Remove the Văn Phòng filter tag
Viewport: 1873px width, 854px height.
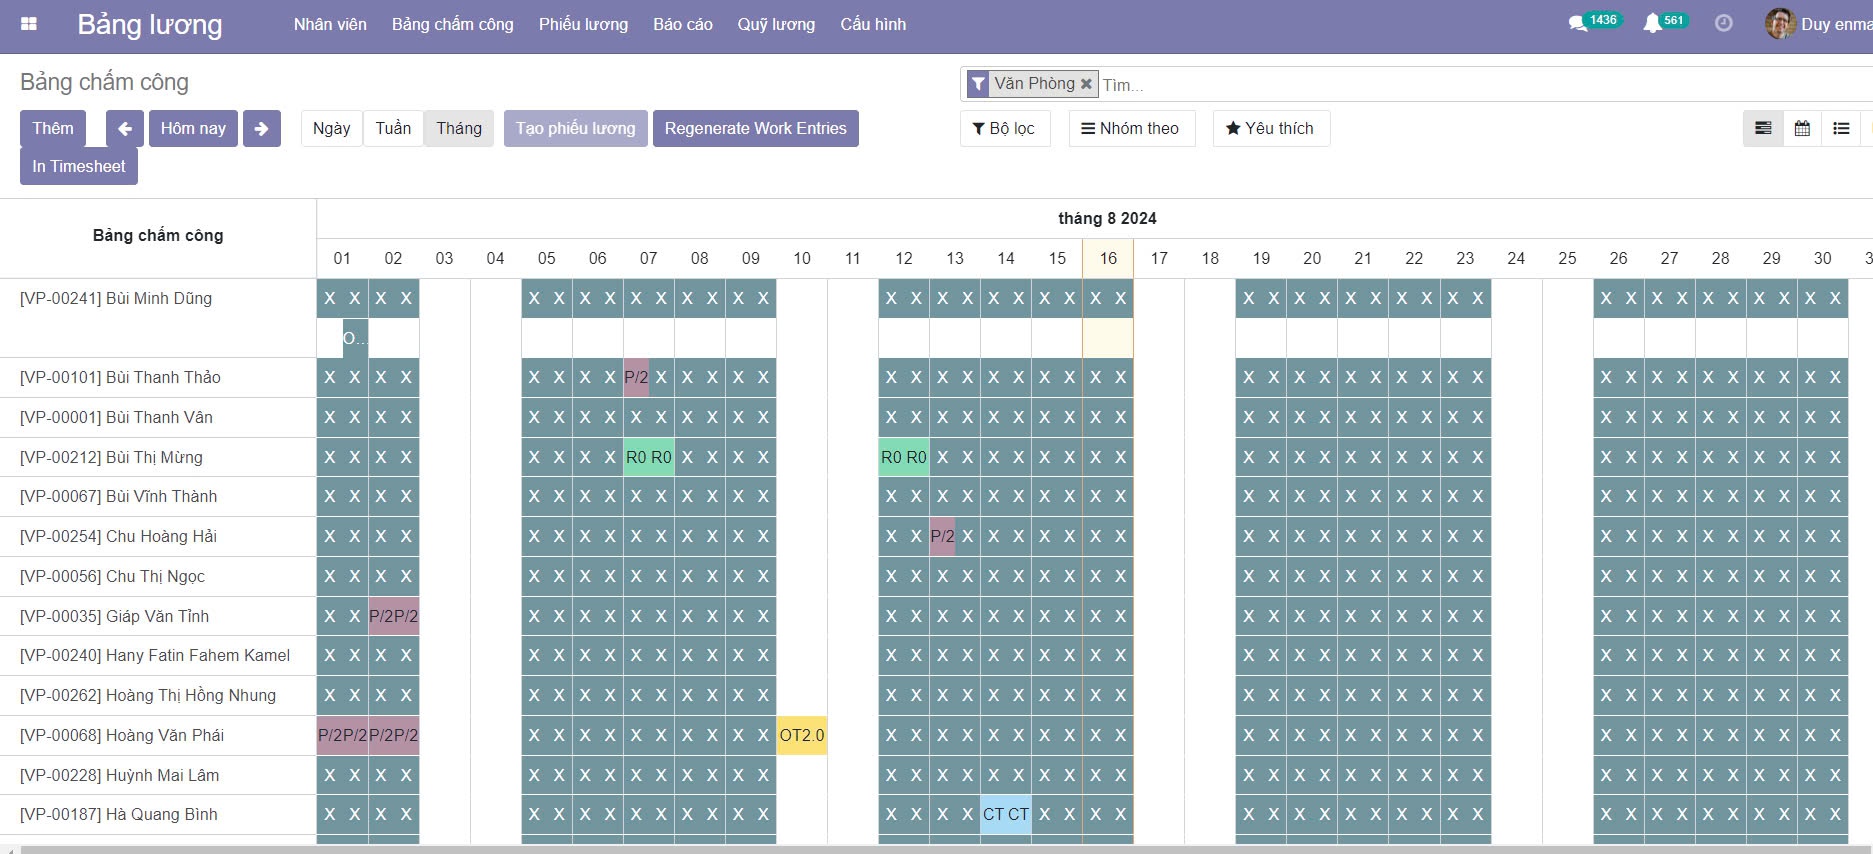(1086, 84)
